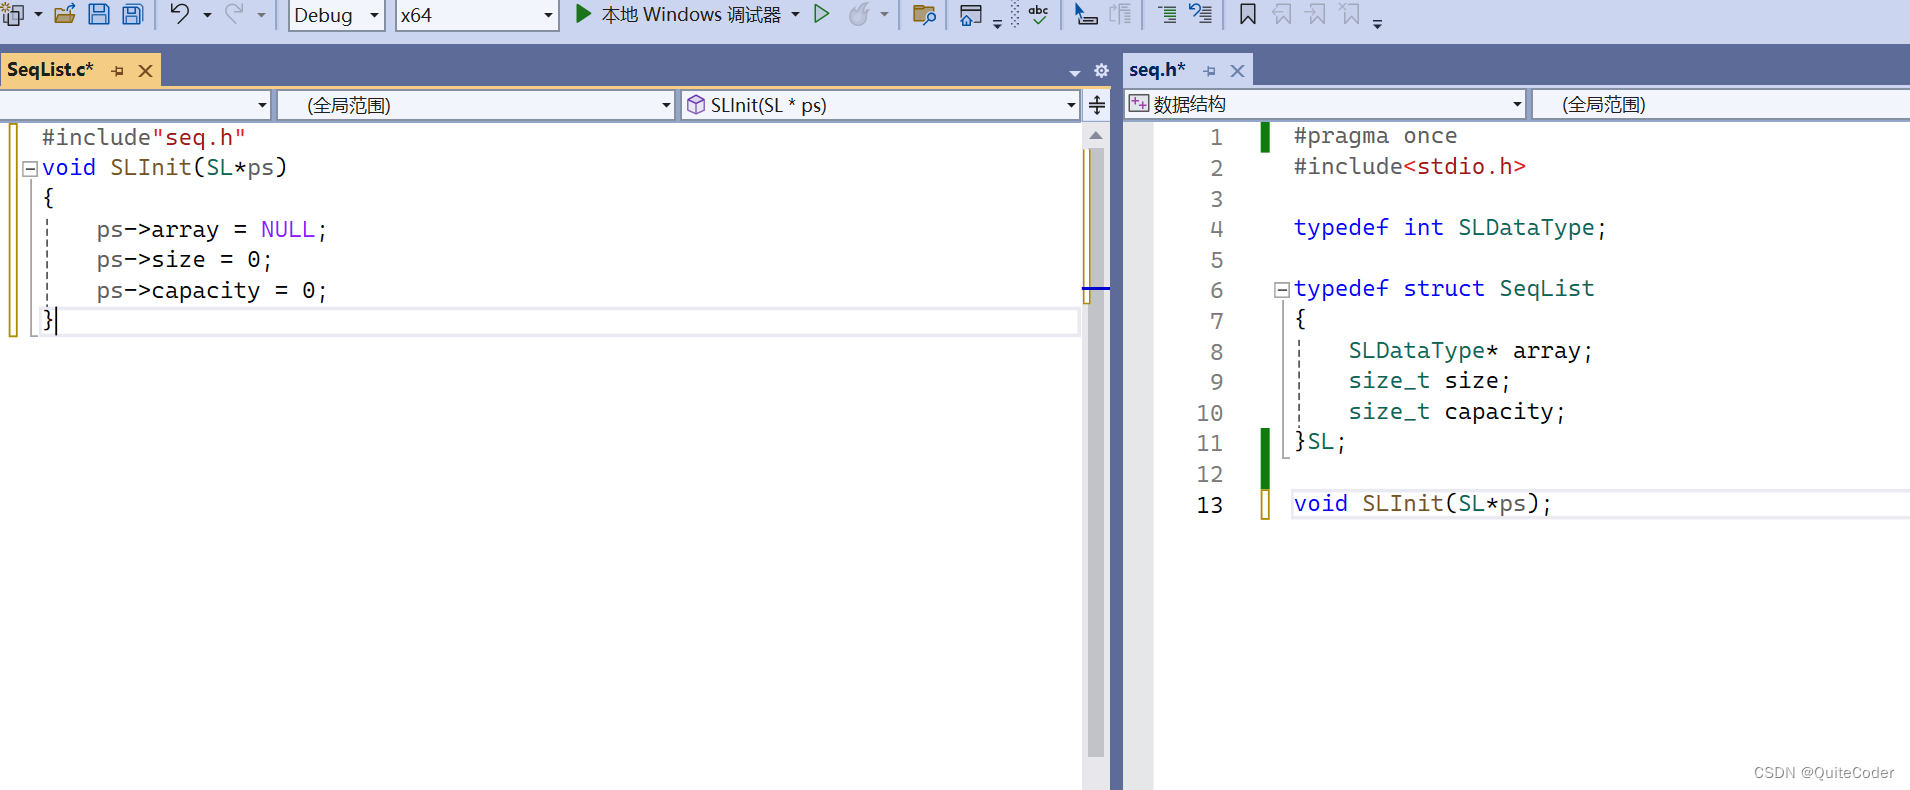Switch to the SeqList.c tab
The width and height of the screenshot is (1910, 790).
pos(50,69)
